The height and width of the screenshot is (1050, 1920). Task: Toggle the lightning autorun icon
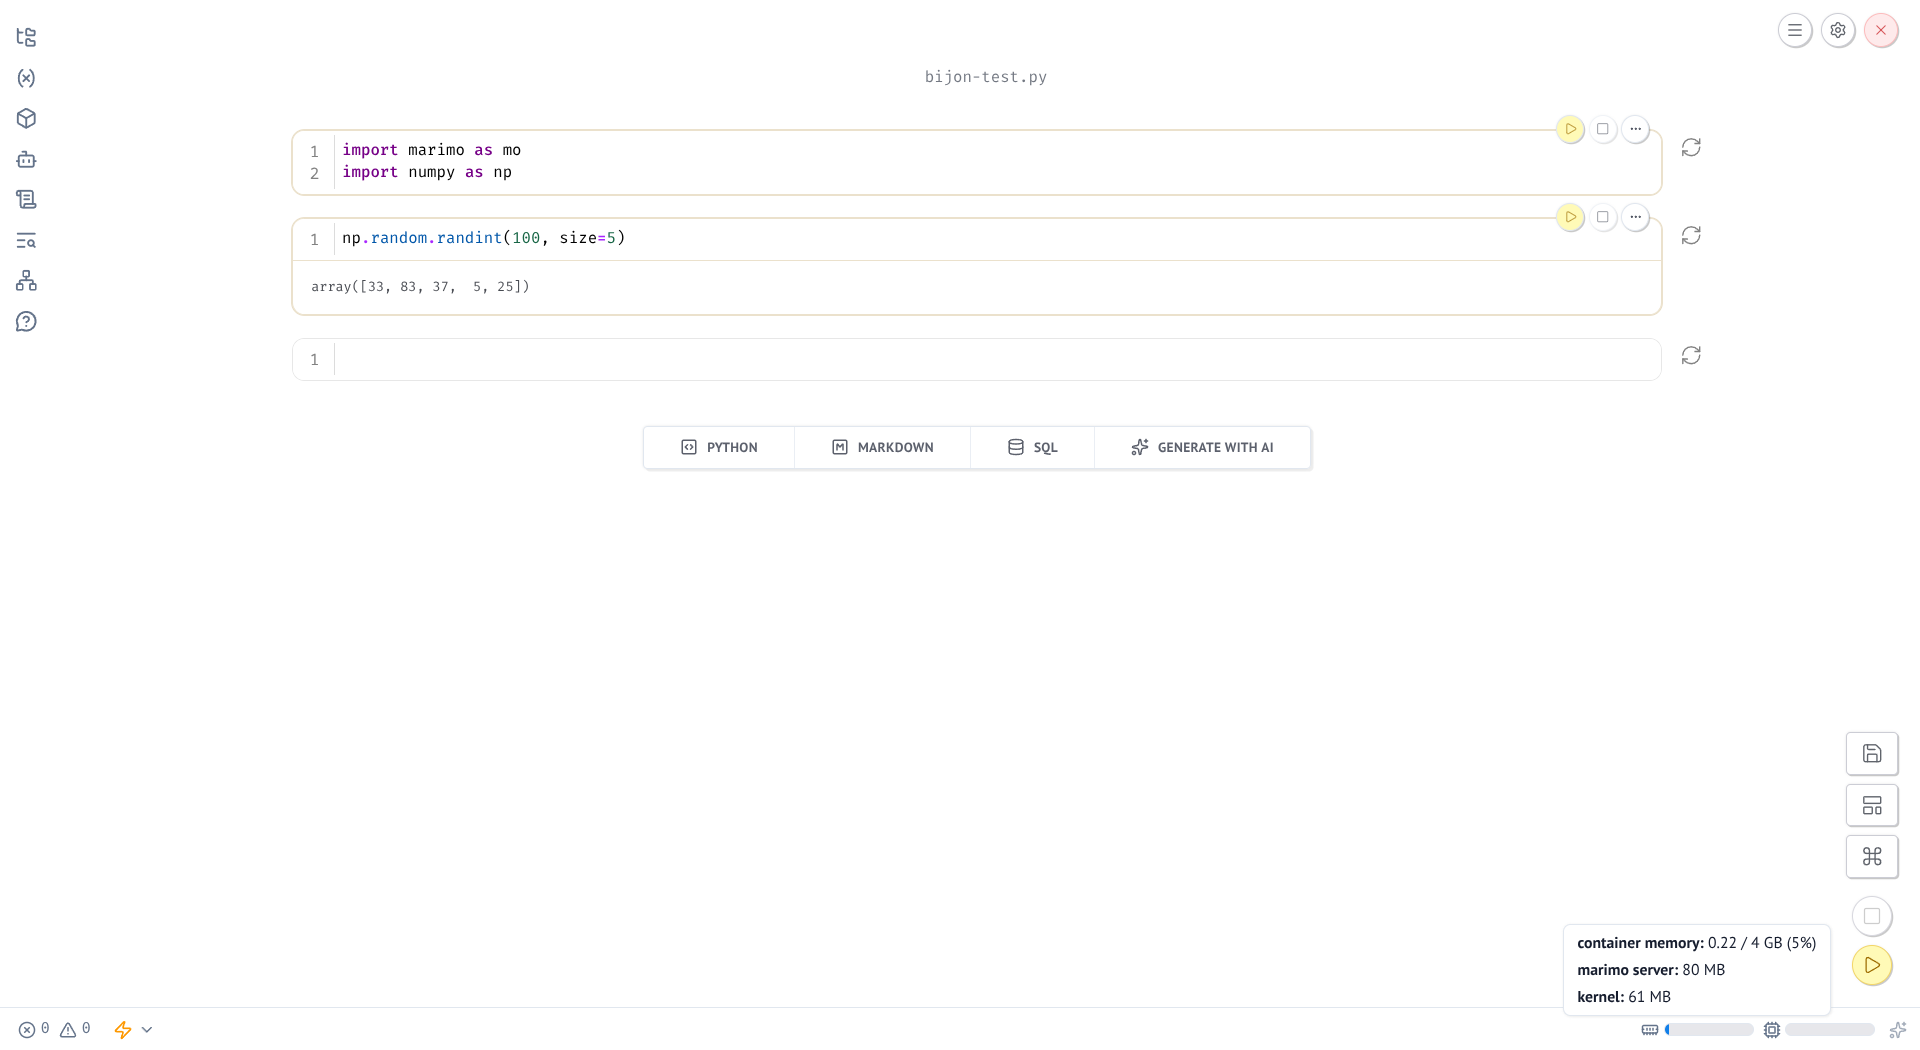click(x=123, y=1029)
